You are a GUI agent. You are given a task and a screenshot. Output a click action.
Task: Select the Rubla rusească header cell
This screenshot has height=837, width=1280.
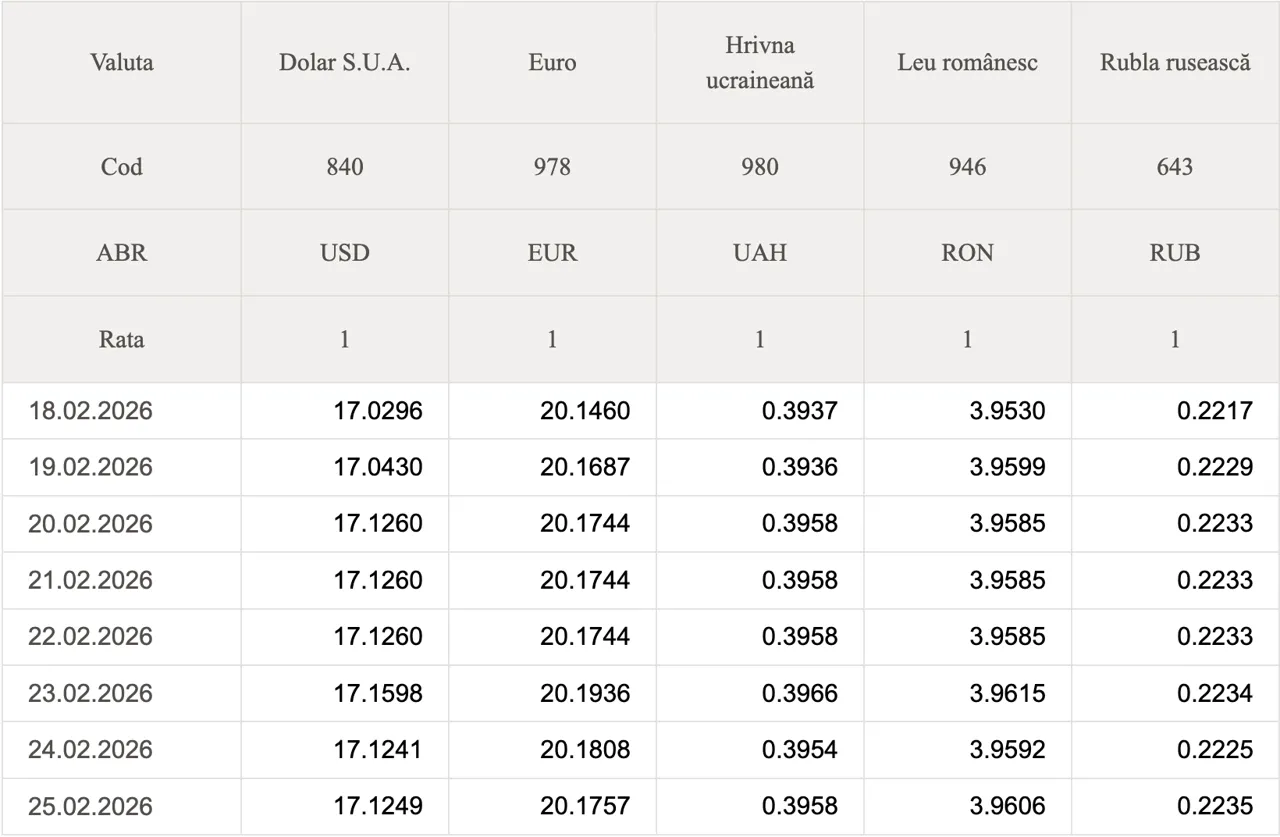coord(1175,62)
